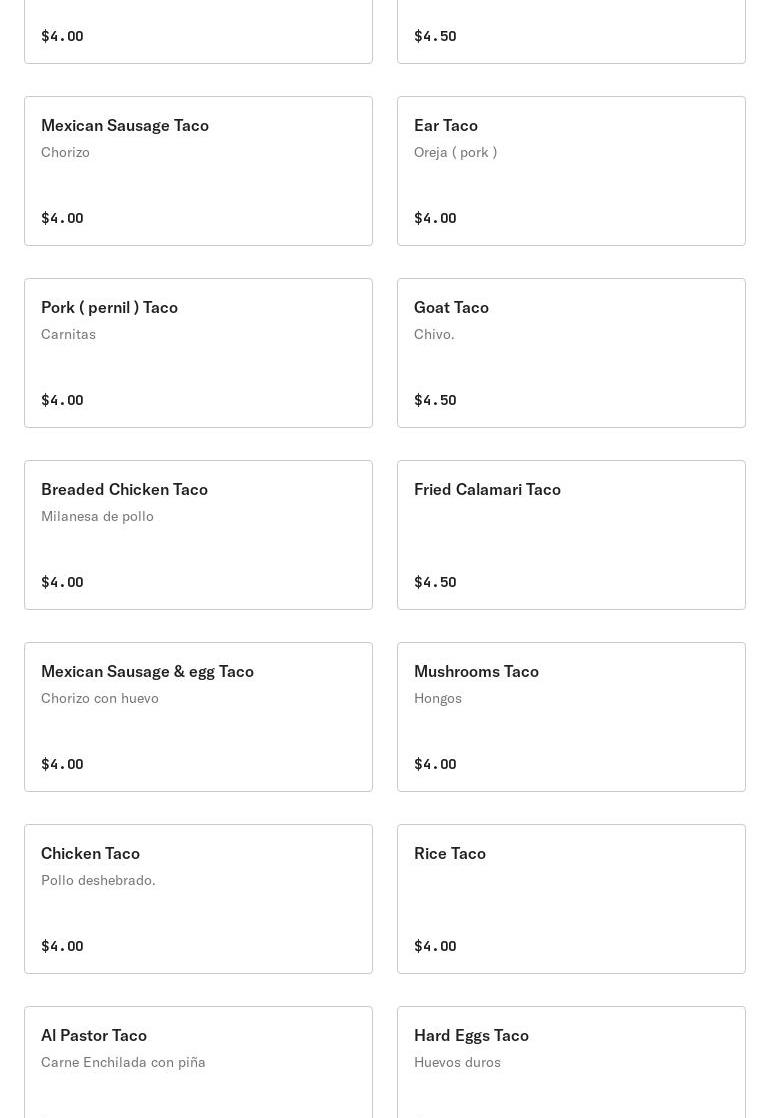Select the Ear Taco menu card
The height and width of the screenshot is (1118, 770).
[x=571, y=171]
